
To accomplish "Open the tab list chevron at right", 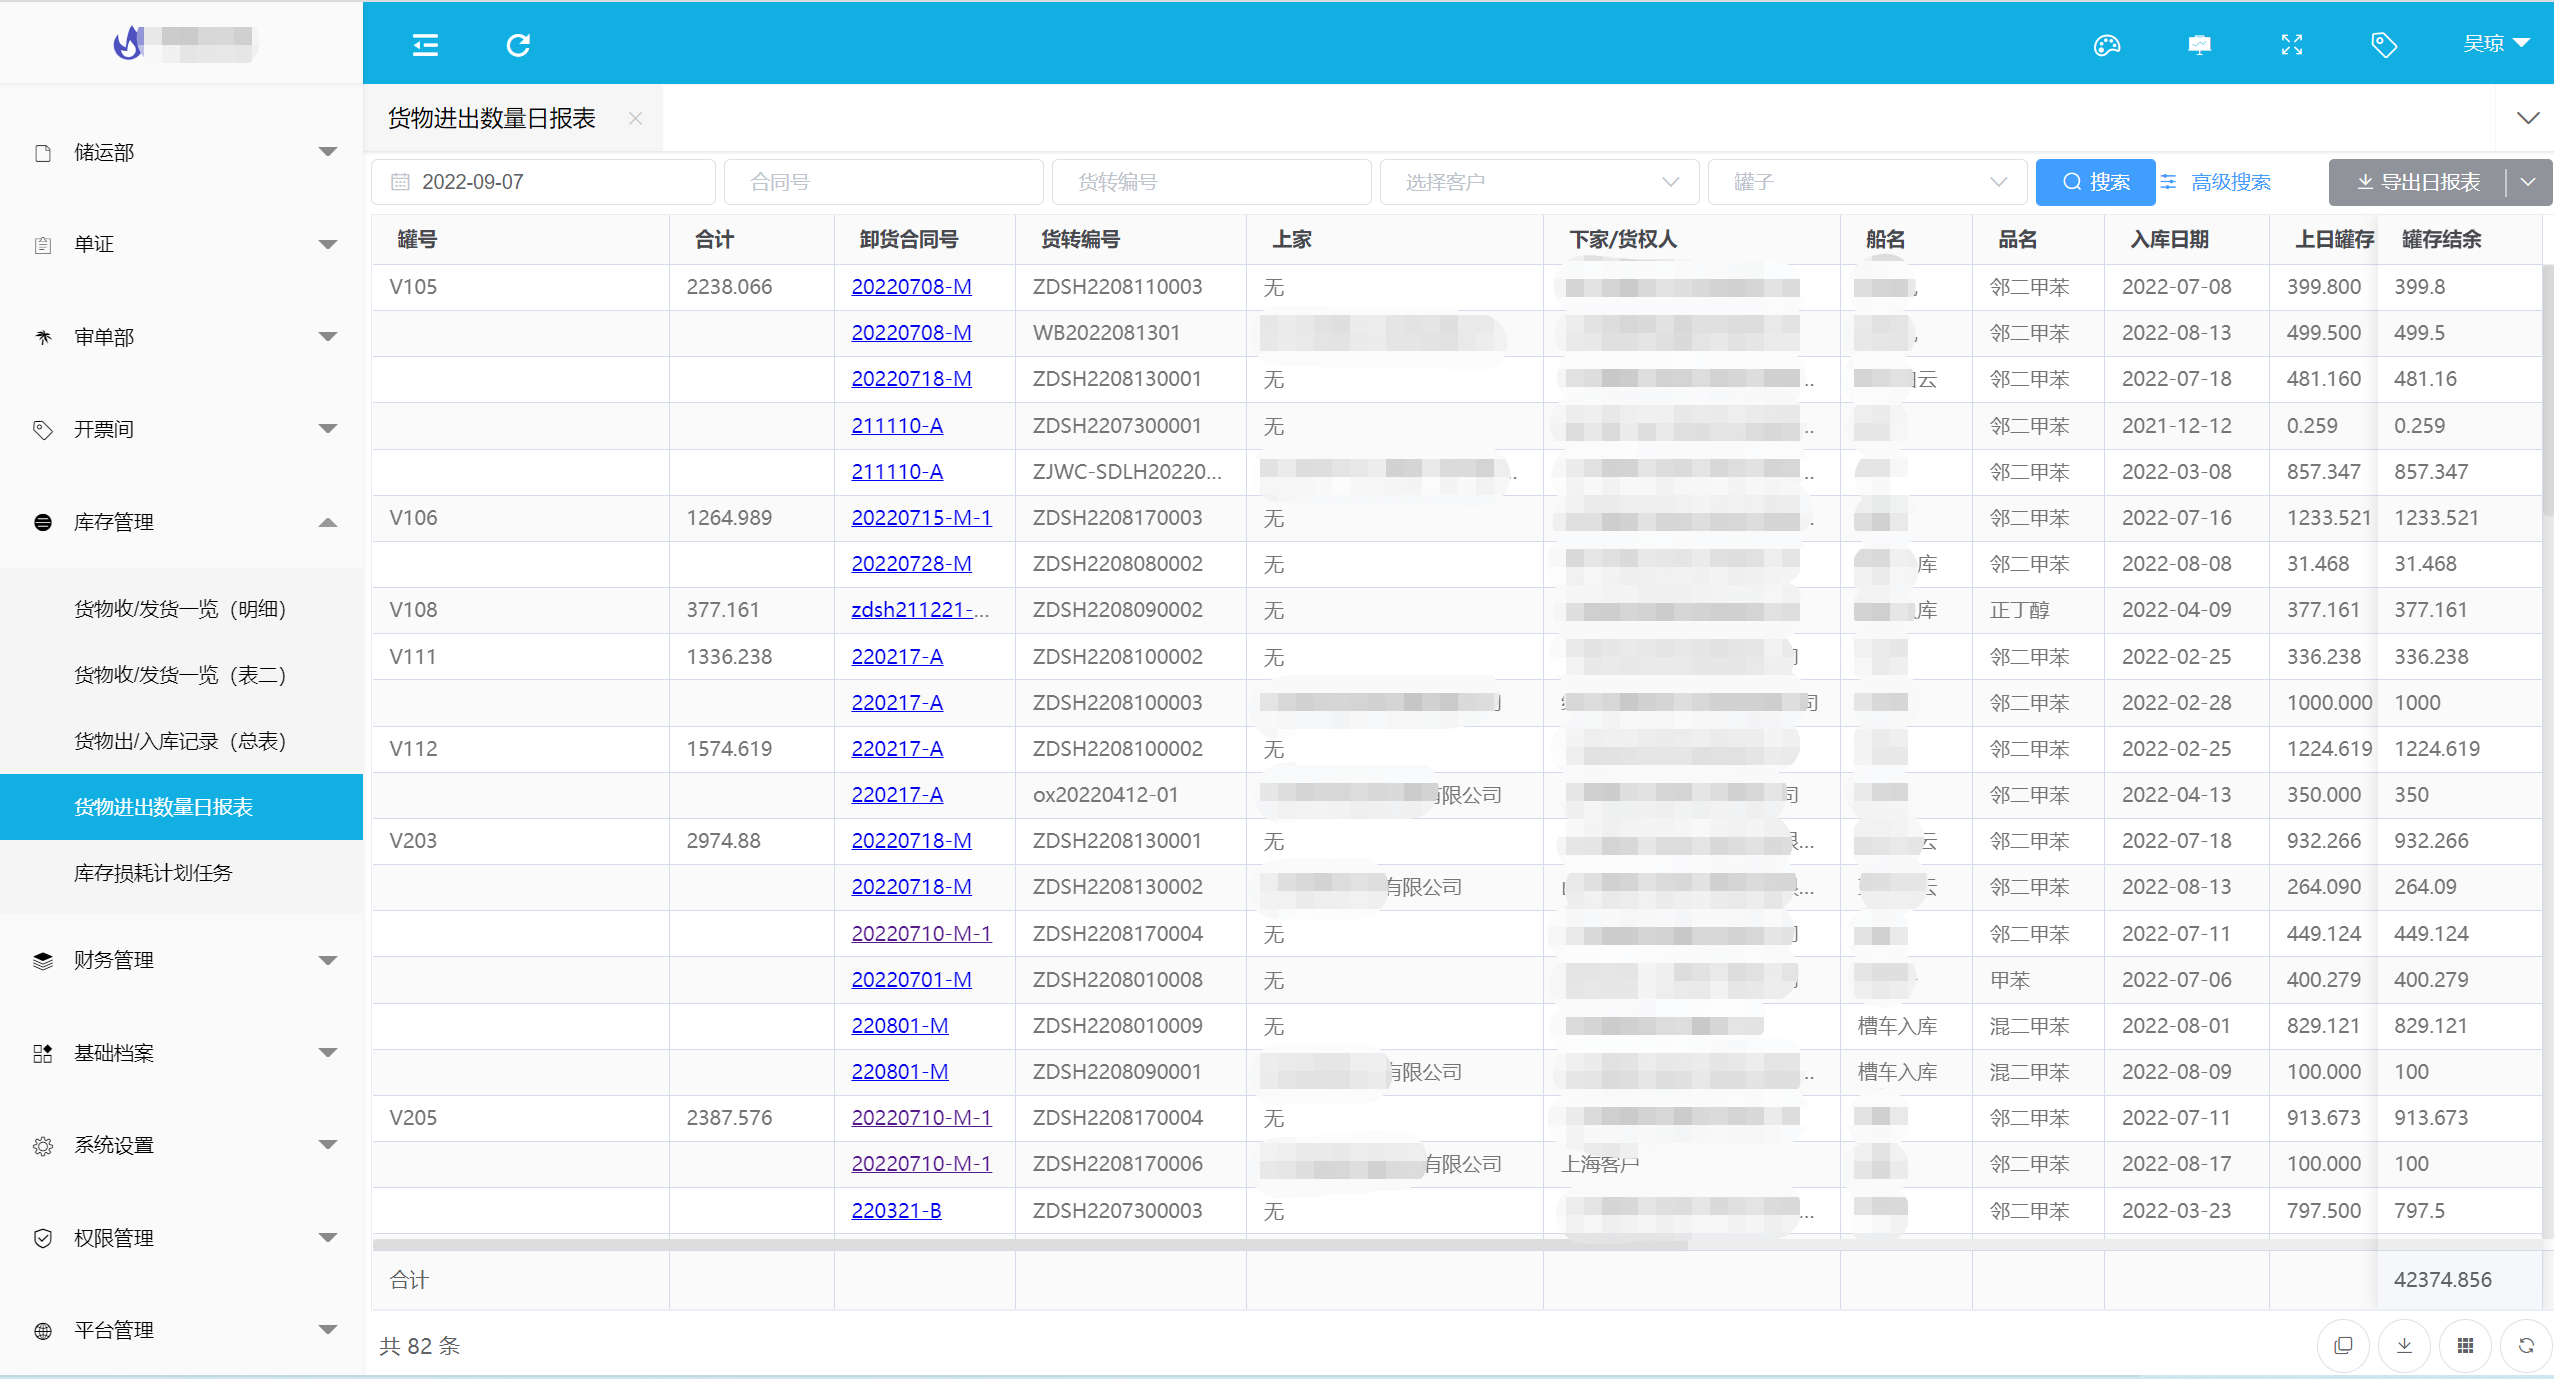I will [x=2528, y=118].
